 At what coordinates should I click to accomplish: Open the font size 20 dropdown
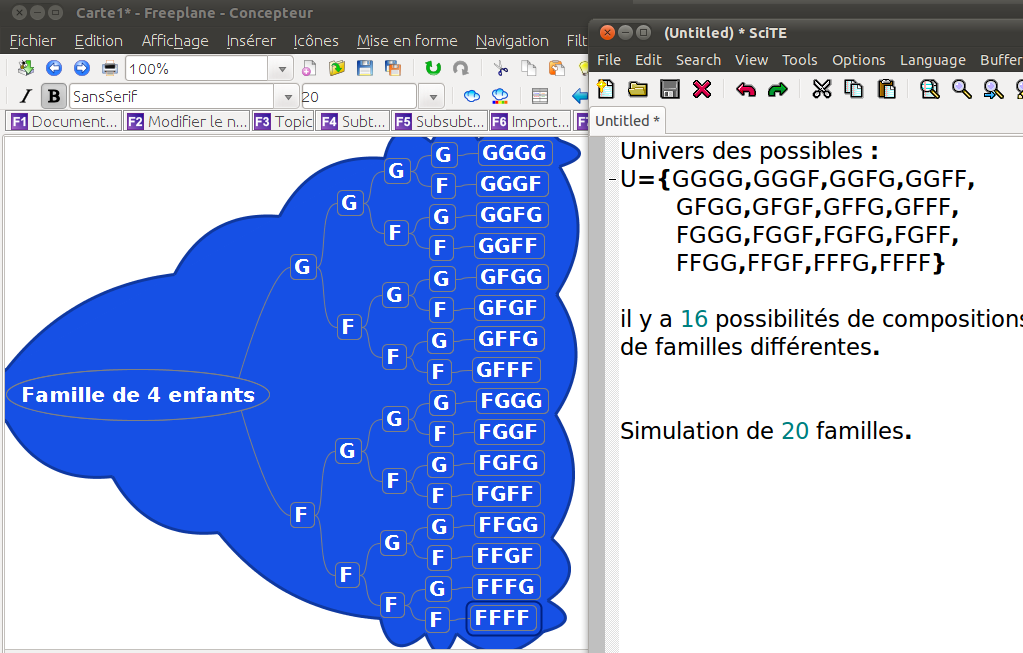[x=432, y=97]
